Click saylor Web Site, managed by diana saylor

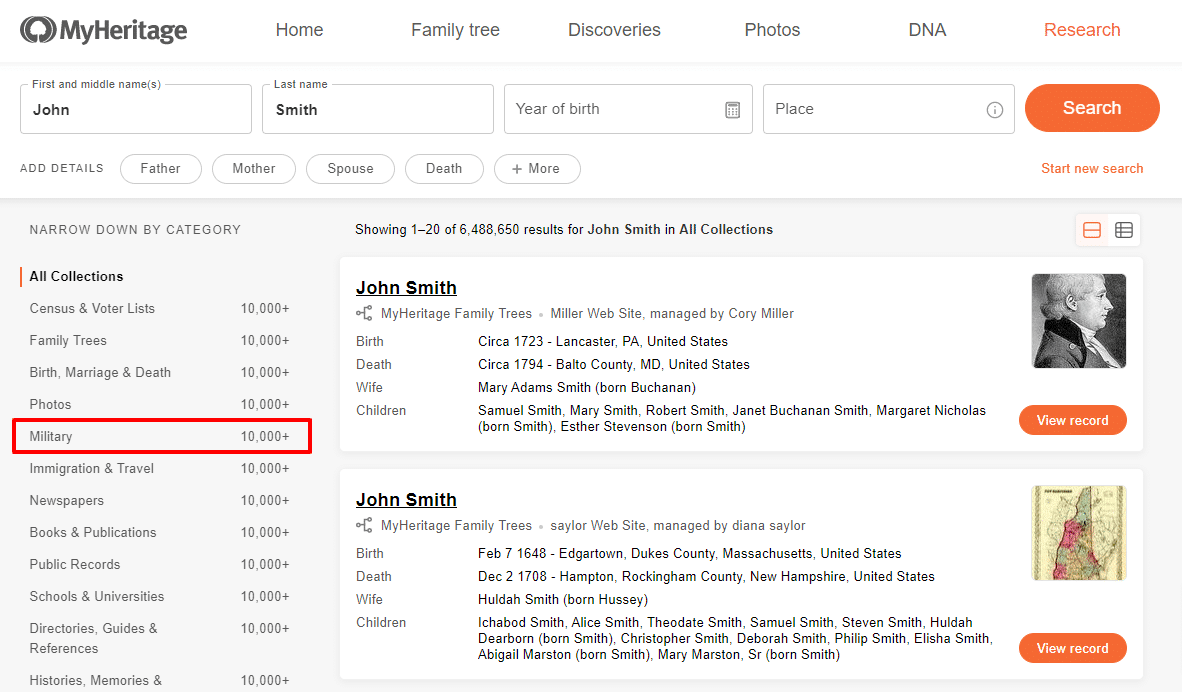click(678, 525)
